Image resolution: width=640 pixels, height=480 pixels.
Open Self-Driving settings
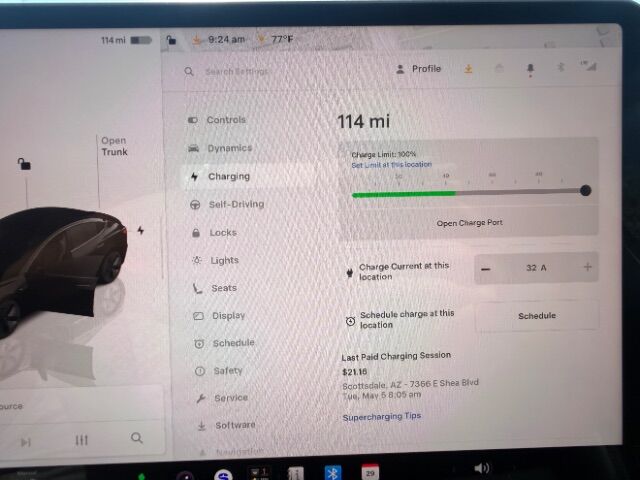[237, 204]
